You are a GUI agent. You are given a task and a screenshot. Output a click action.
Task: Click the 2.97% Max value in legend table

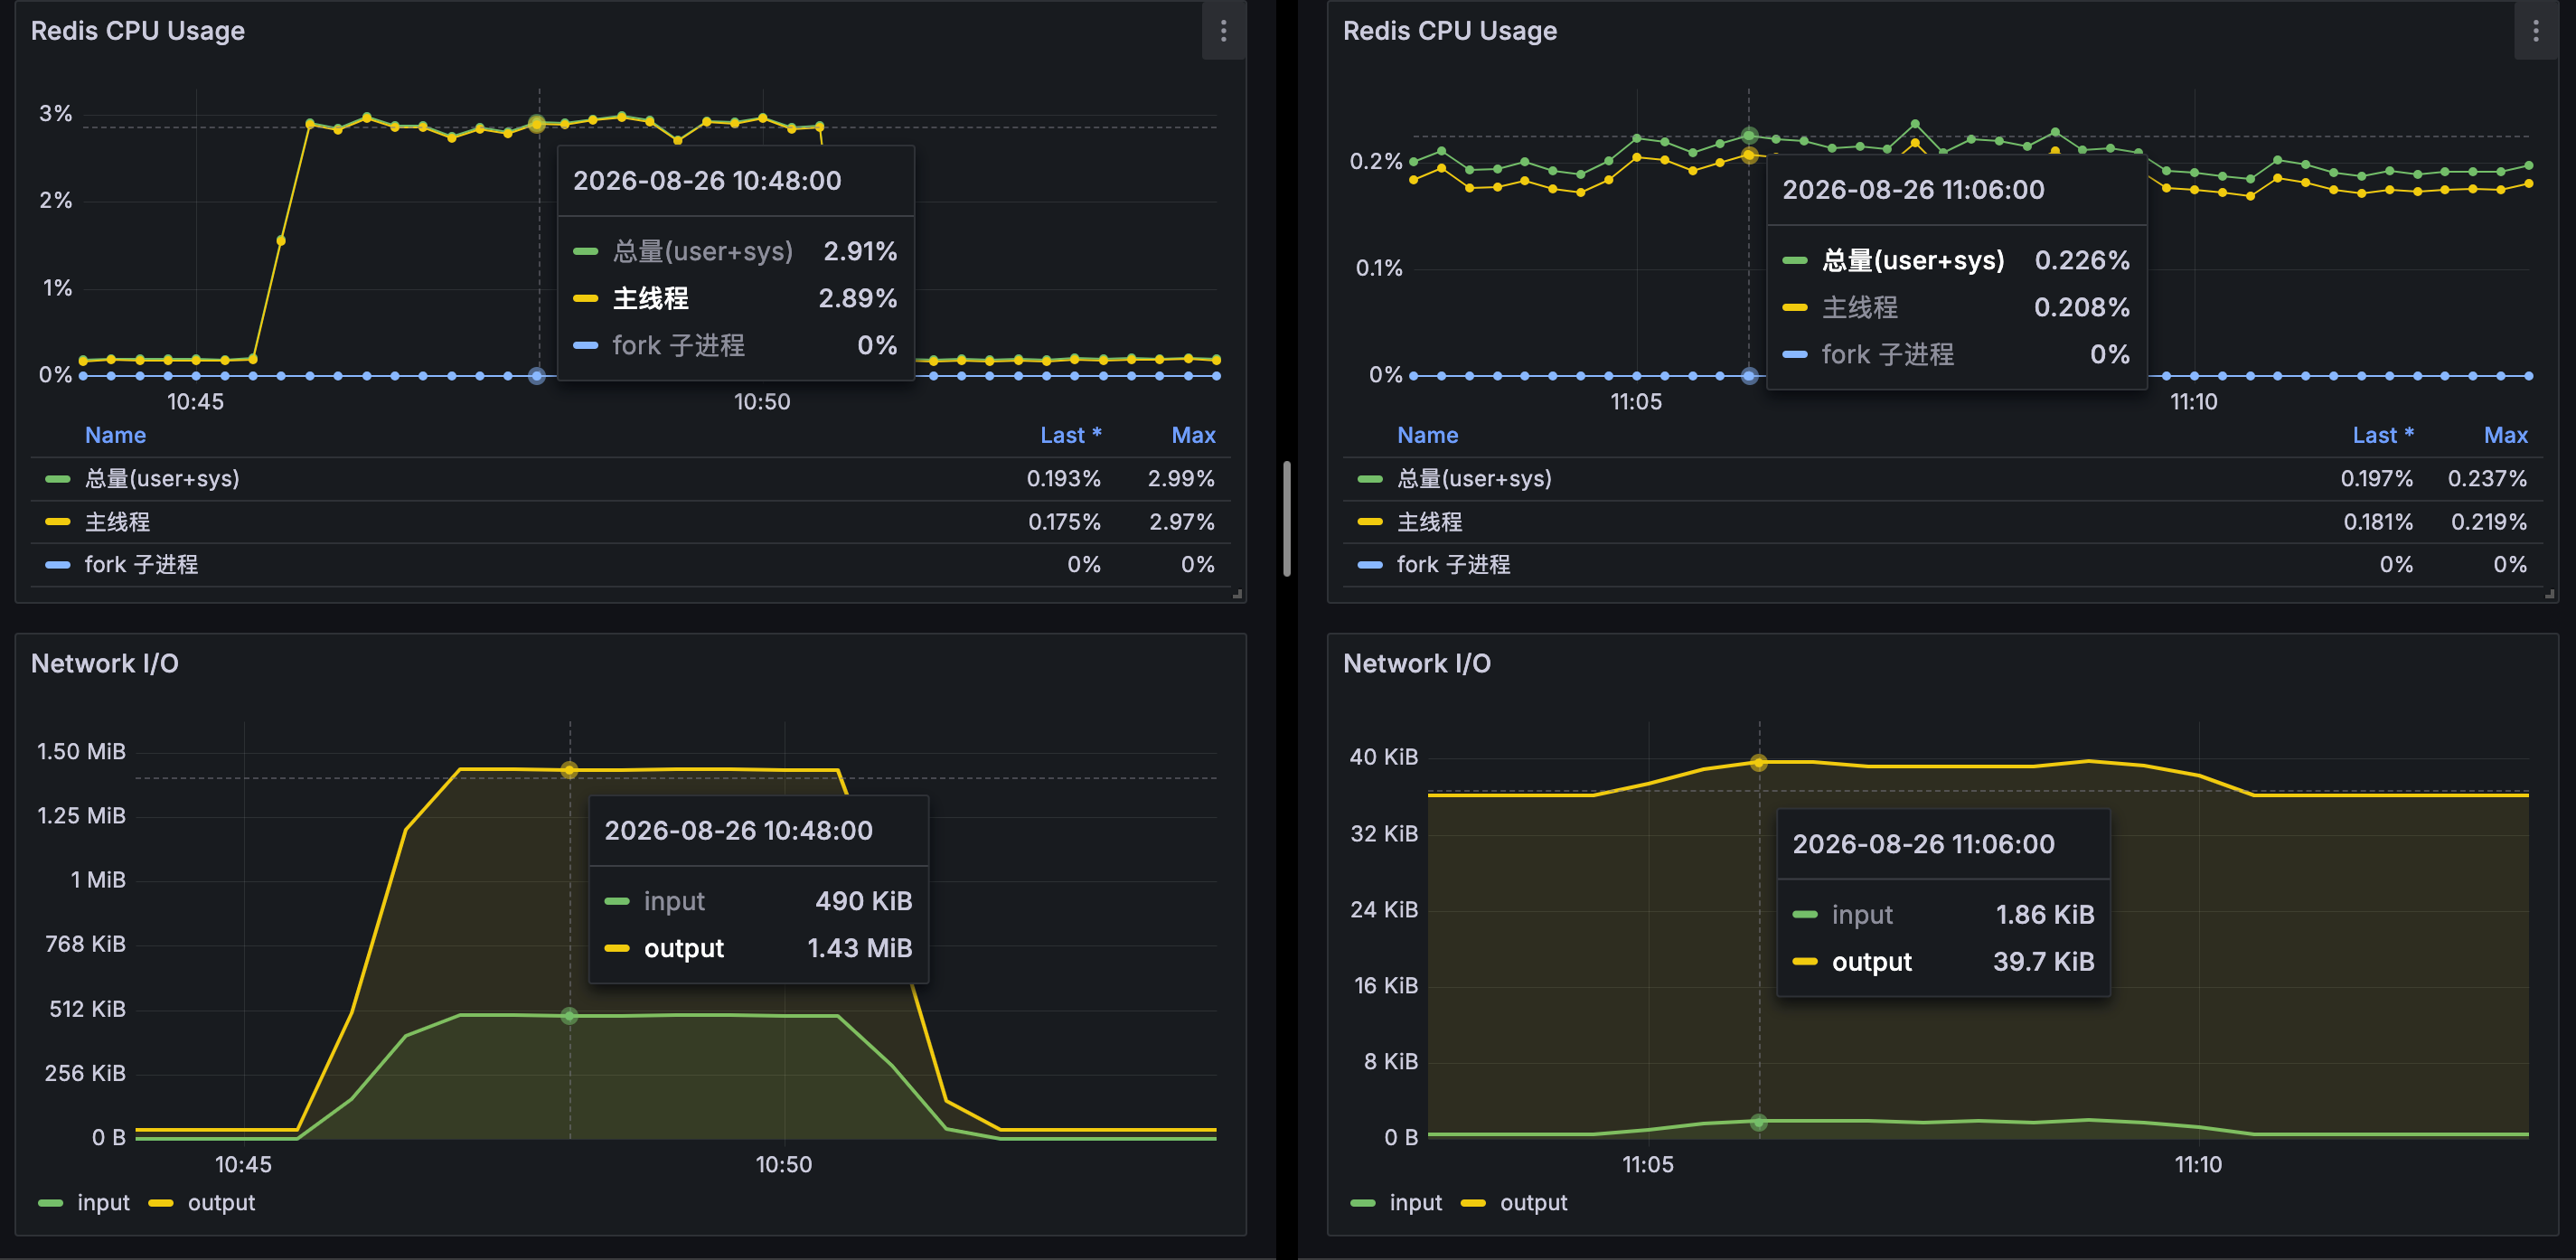(1182, 522)
